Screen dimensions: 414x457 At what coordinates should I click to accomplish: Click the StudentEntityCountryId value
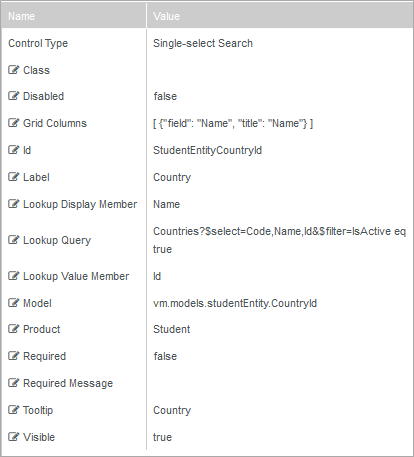click(x=208, y=150)
